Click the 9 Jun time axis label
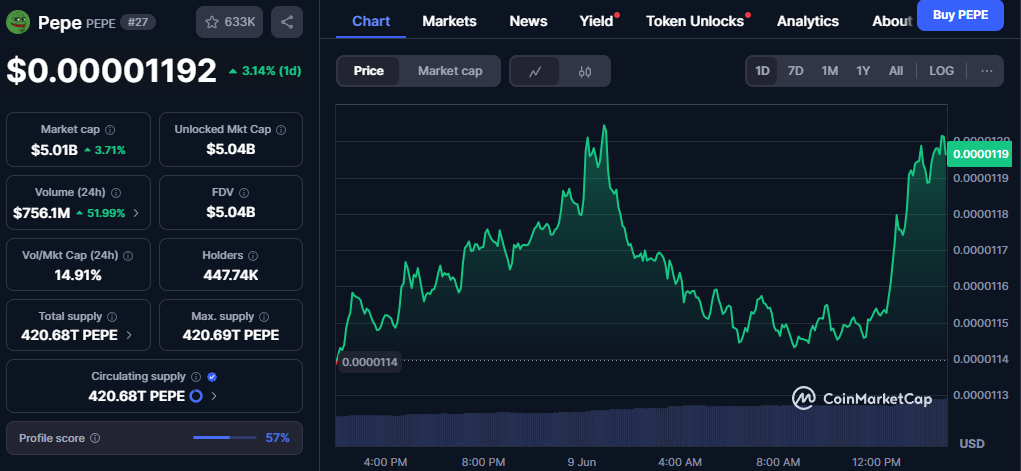Viewport: 1021px width, 471px height. [581, 462]
